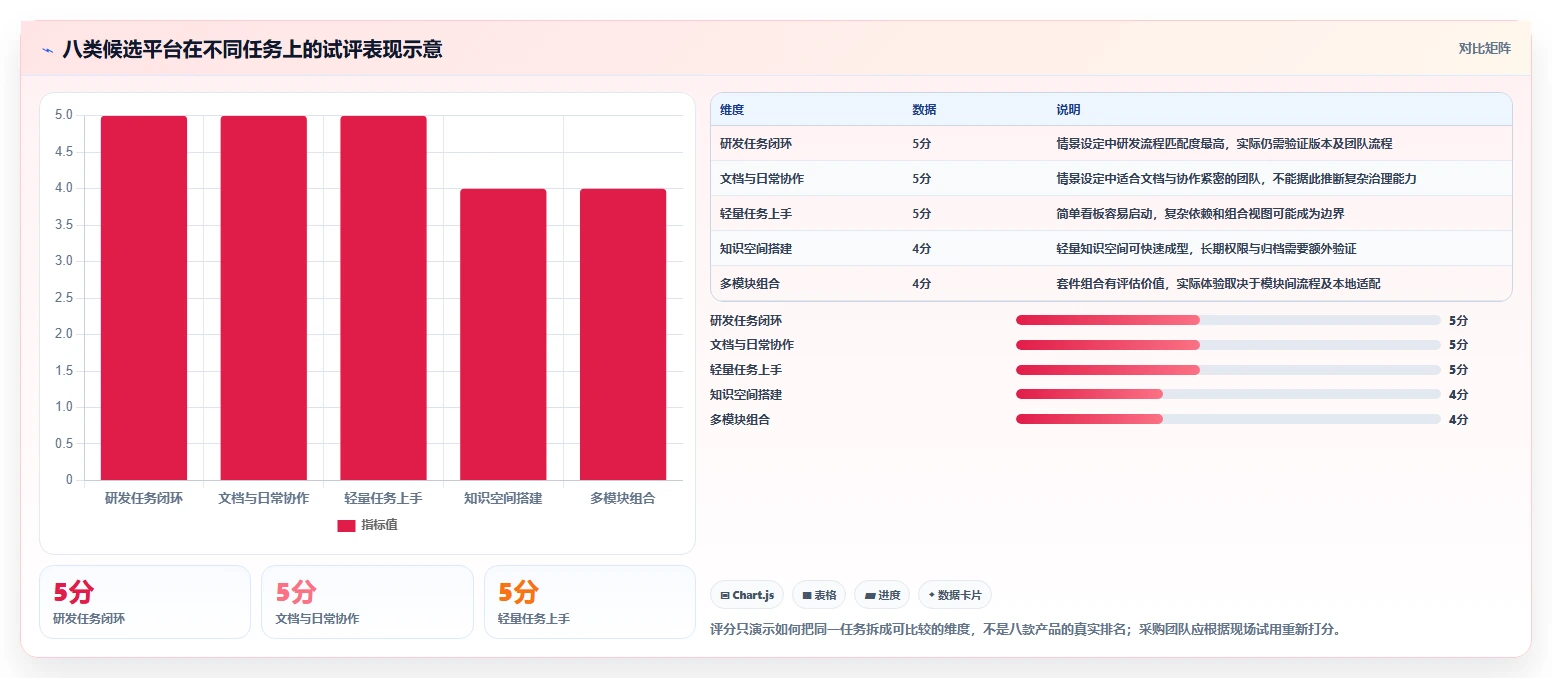
Task: Click the 2.5 y-axis tick label
Action: (x=64, y=298)
